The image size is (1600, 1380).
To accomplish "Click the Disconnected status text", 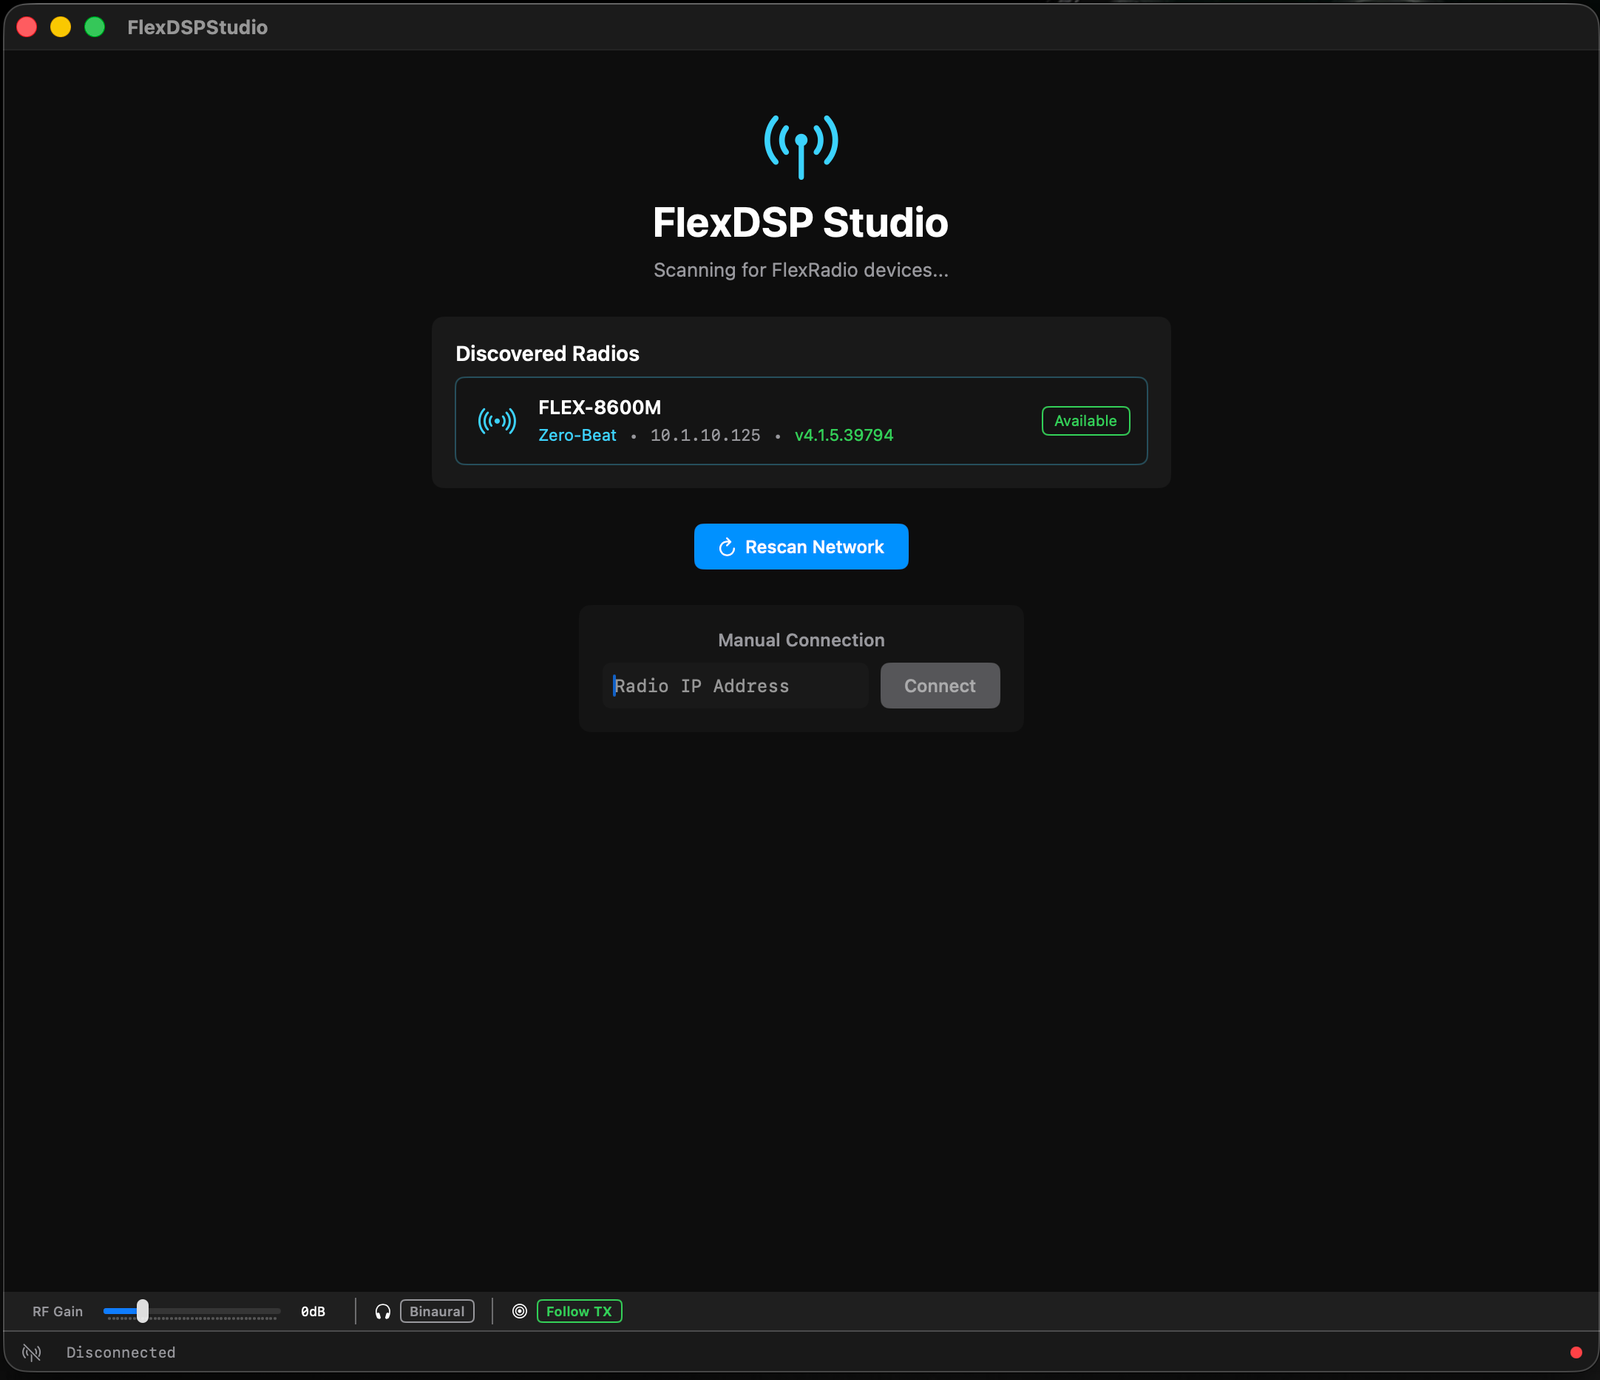I will [121, 1353].
